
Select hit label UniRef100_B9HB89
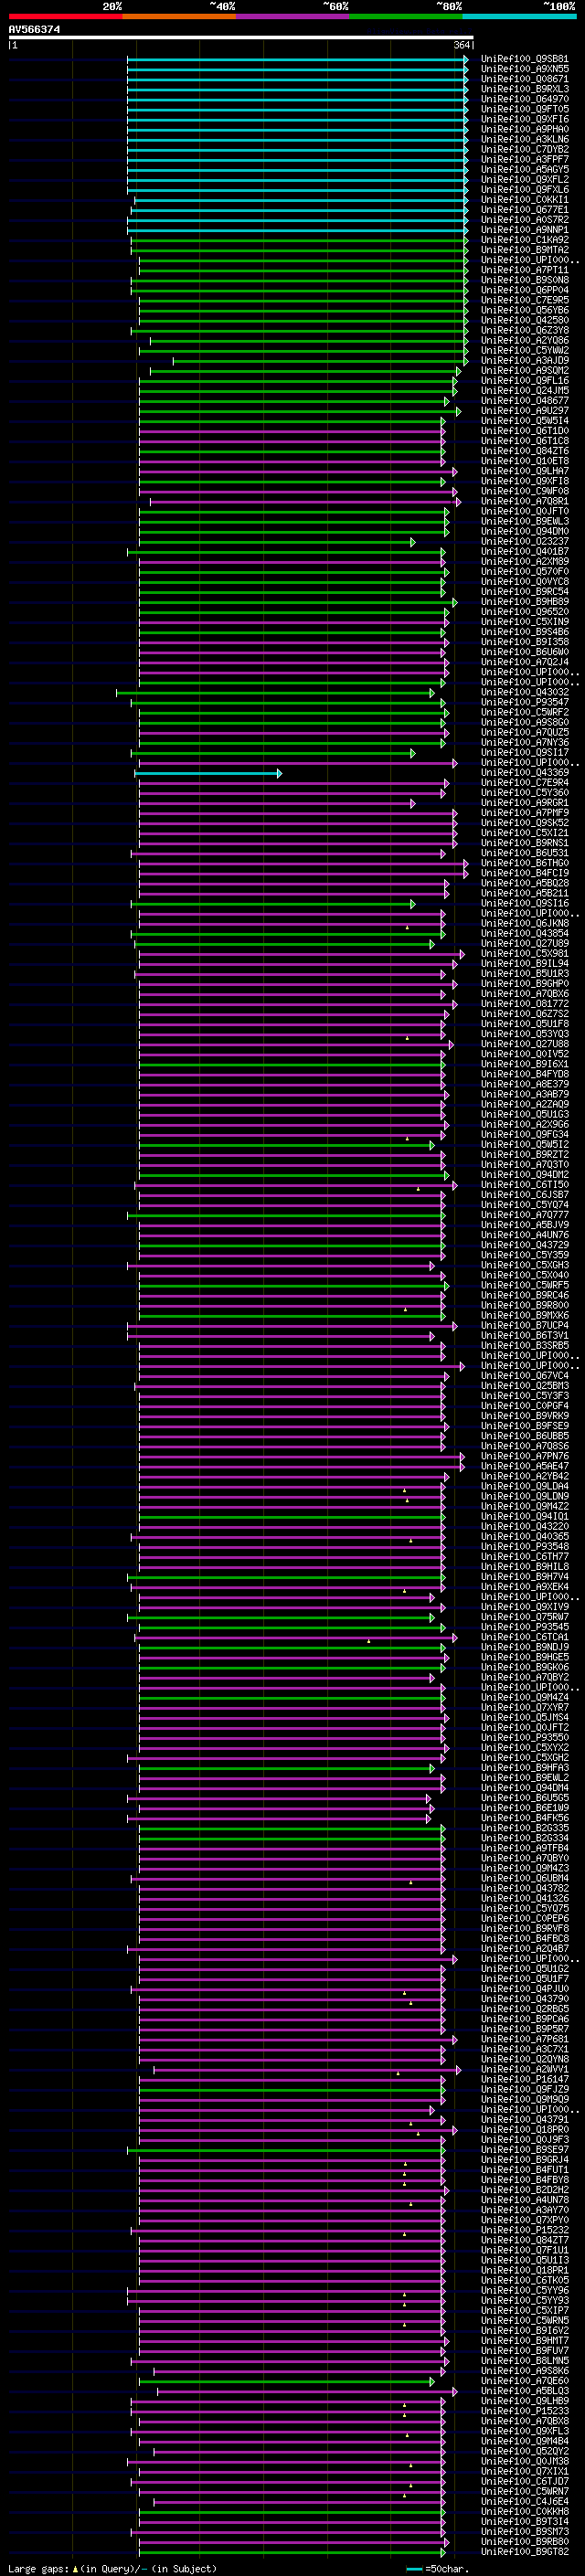[525, 602]
